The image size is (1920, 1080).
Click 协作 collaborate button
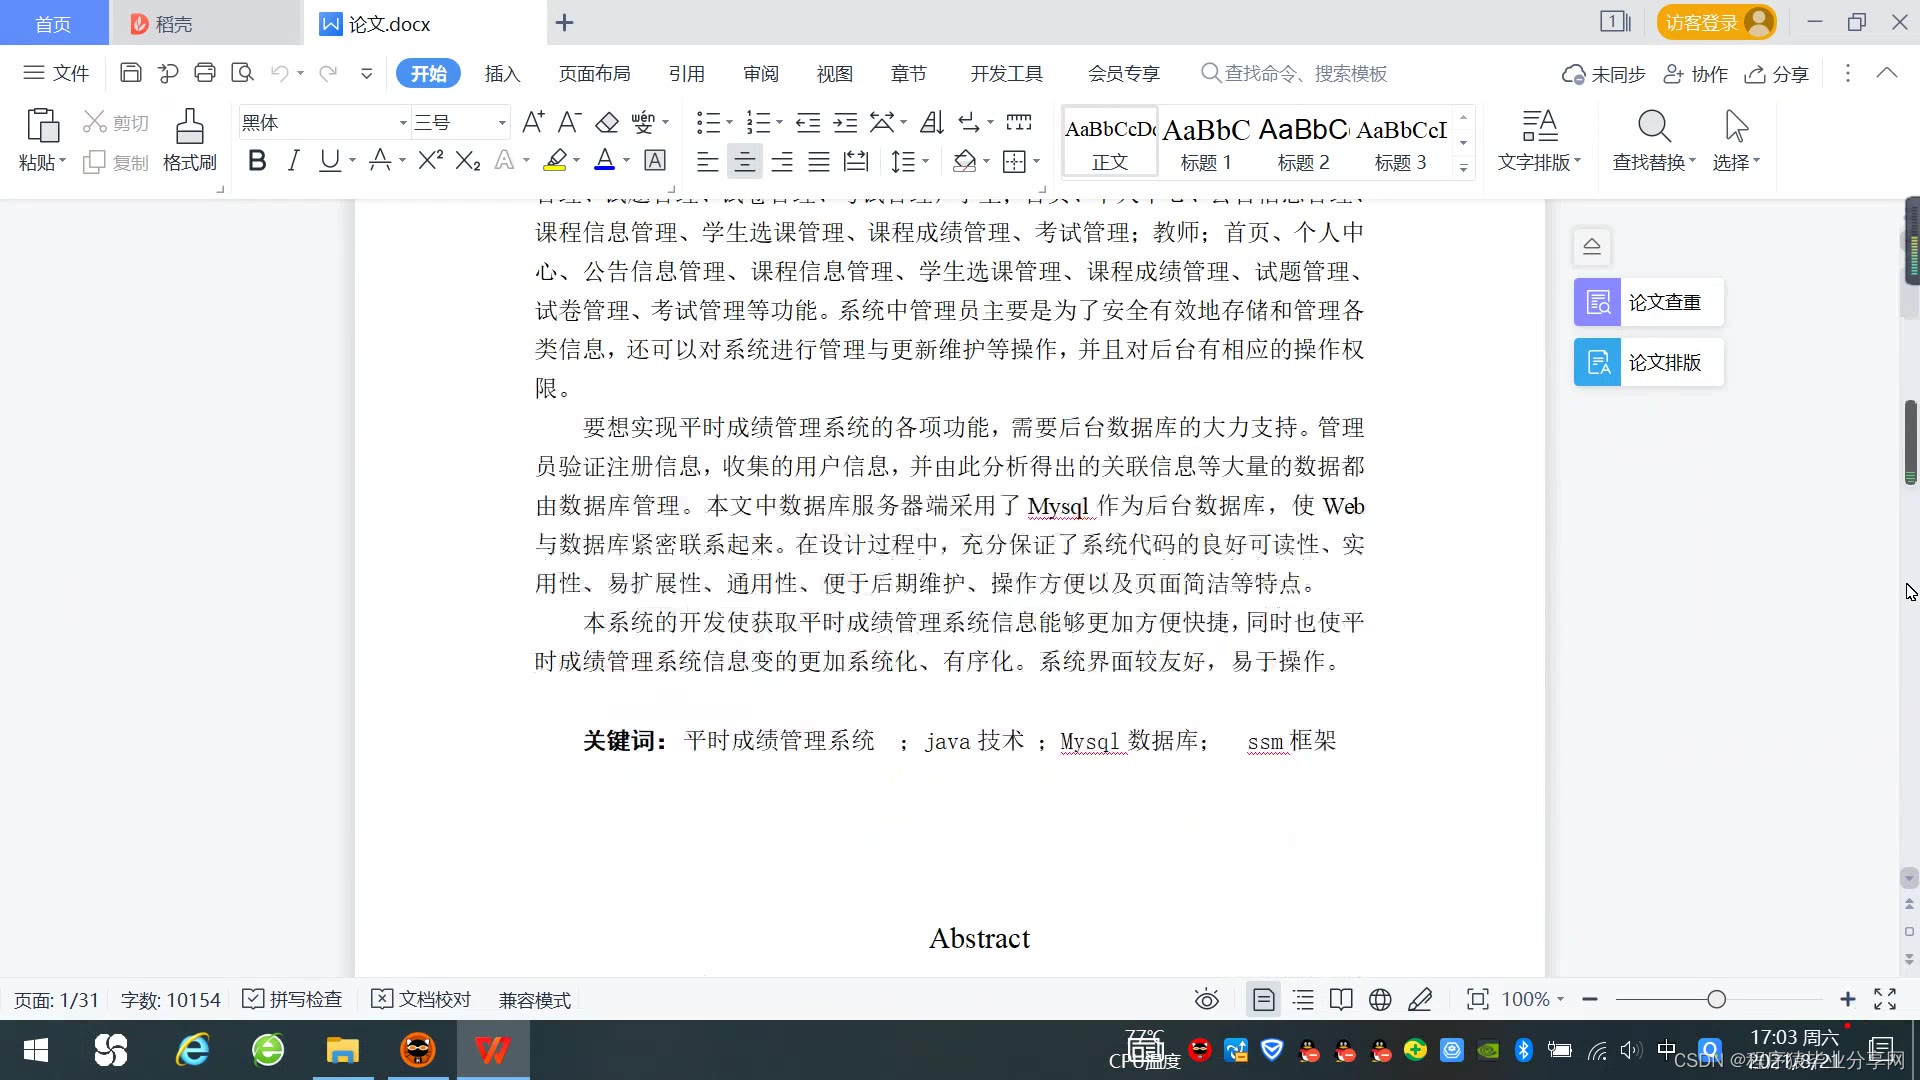point(1696,74)
